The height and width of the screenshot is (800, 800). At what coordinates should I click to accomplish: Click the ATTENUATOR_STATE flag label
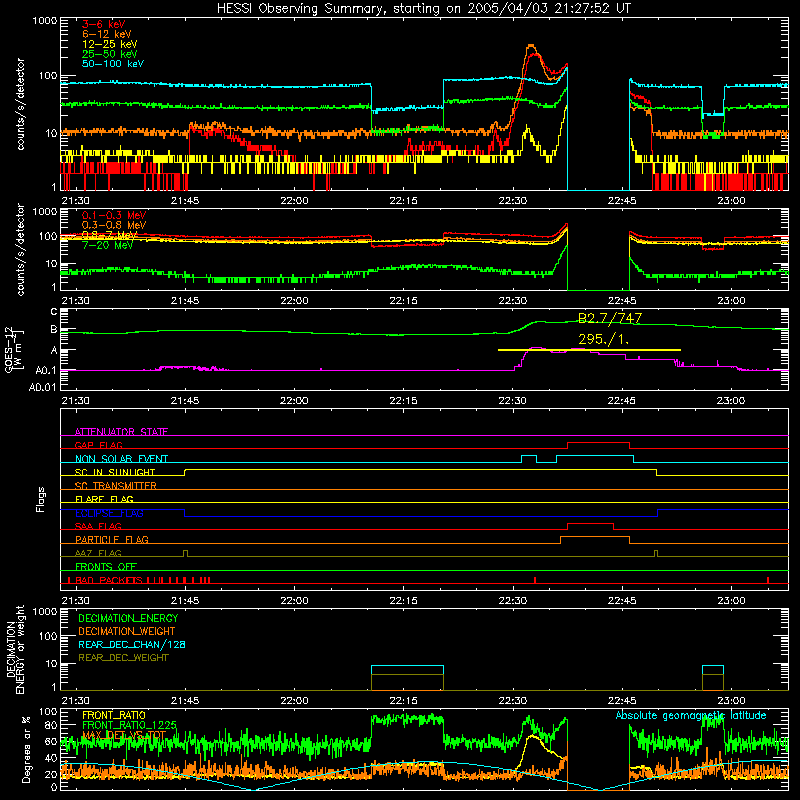[x=121, y=432]
